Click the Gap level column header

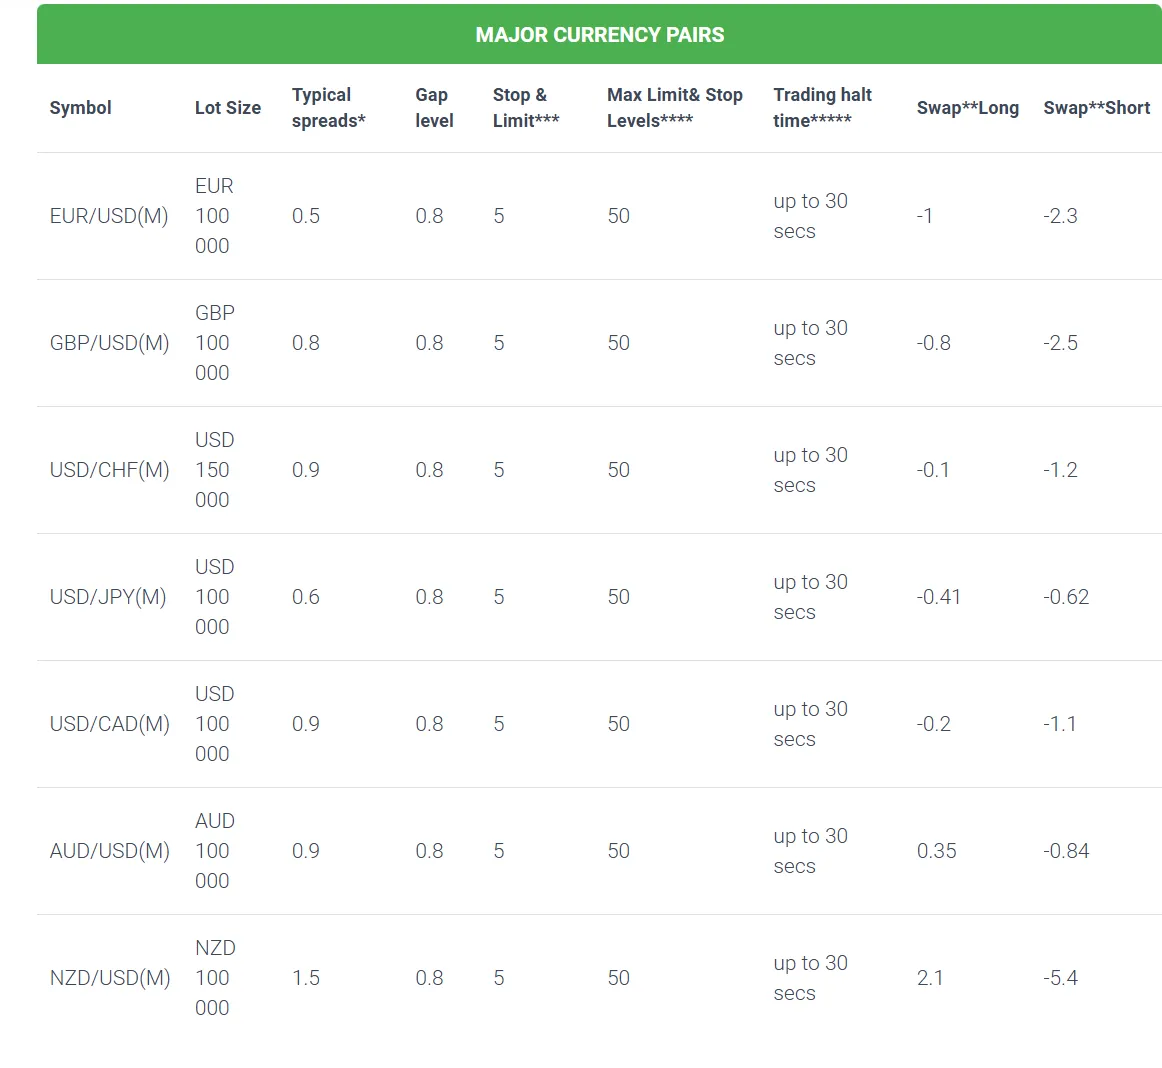(434, 107)
